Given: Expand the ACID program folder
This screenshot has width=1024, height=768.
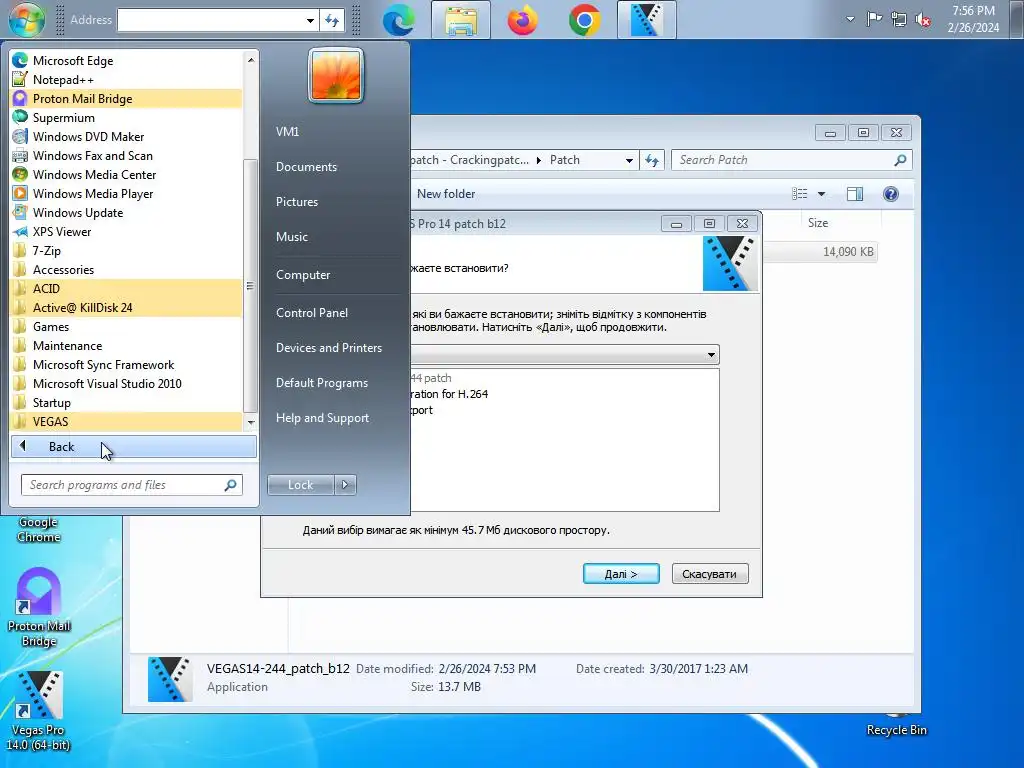Looking at the screenshot, I should click(x=126, y=289).
